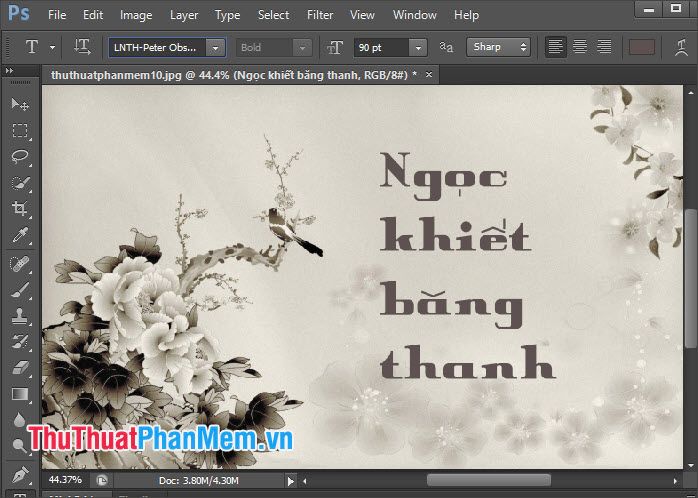Click the Doc: 3.80M/4.30M status text
Viewport: 698px width, 498px height.
(x=199, y=481)
